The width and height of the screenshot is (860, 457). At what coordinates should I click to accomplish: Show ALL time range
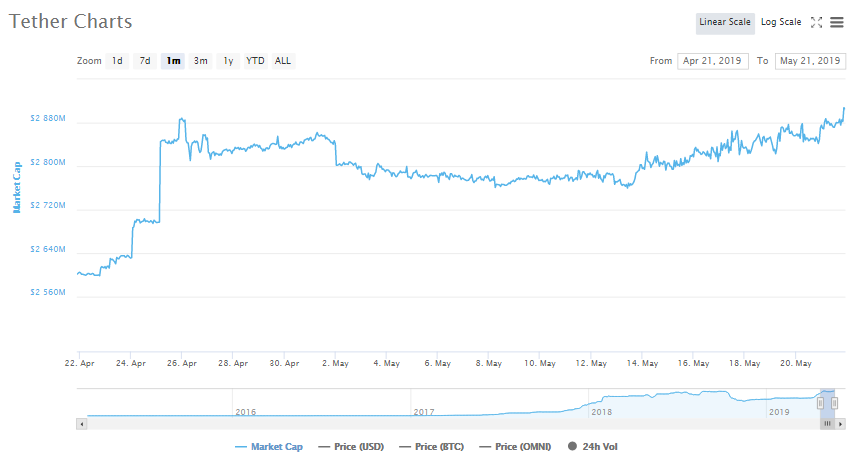(x=283, y=61)
